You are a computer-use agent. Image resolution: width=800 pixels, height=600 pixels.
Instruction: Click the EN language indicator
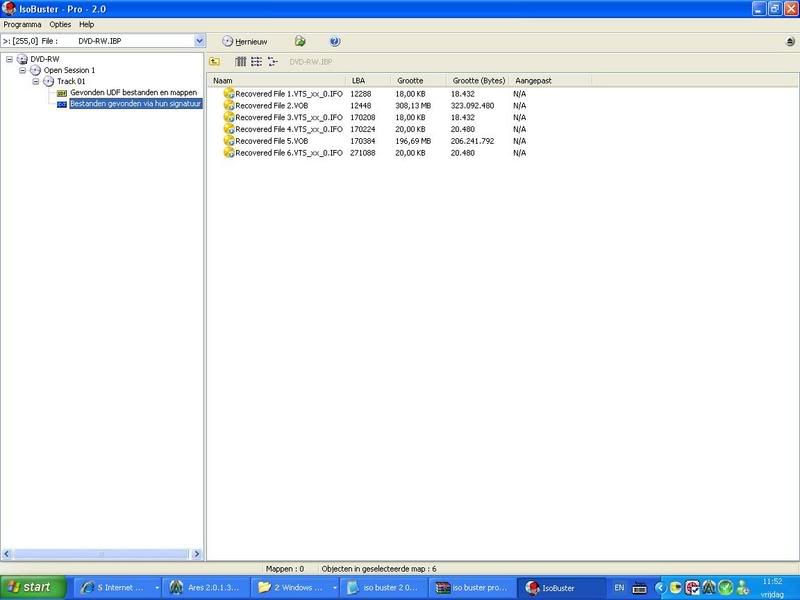619,588
